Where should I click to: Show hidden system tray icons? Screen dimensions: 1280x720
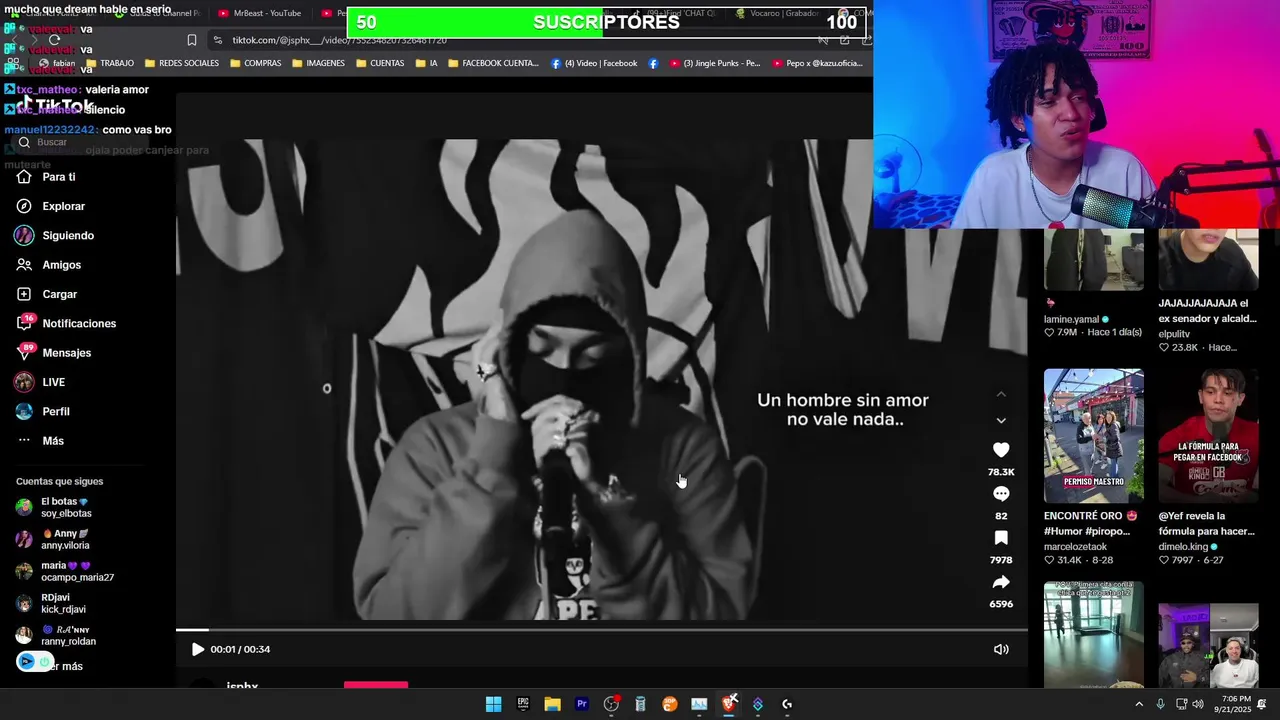(x=1139, y=704)
